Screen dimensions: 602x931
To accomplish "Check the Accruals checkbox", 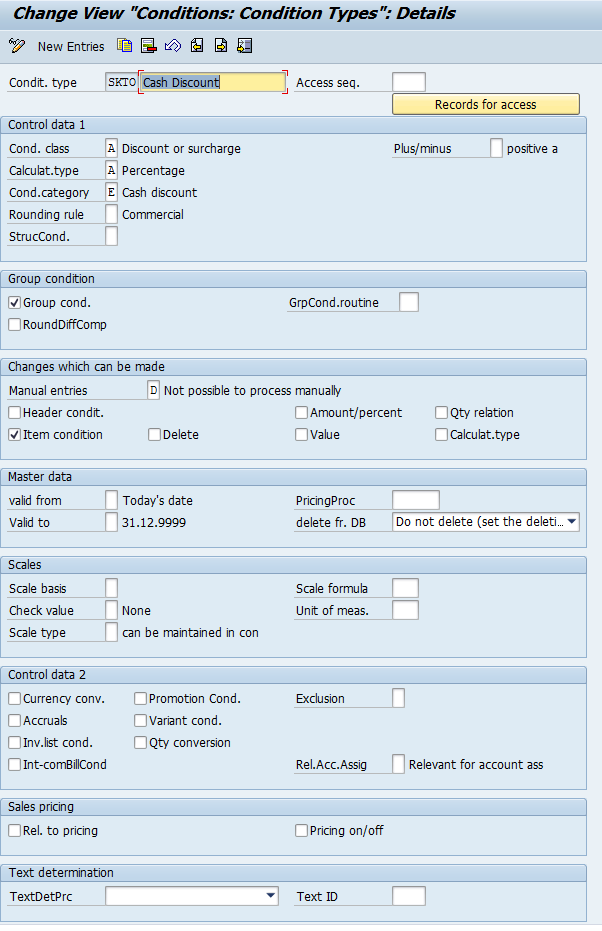I will point(15,721).
